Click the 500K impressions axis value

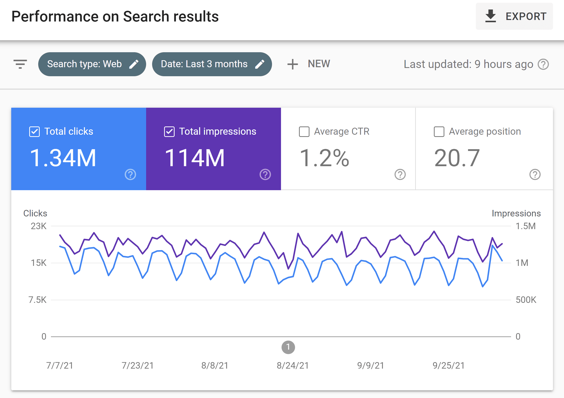pos(526,300)
